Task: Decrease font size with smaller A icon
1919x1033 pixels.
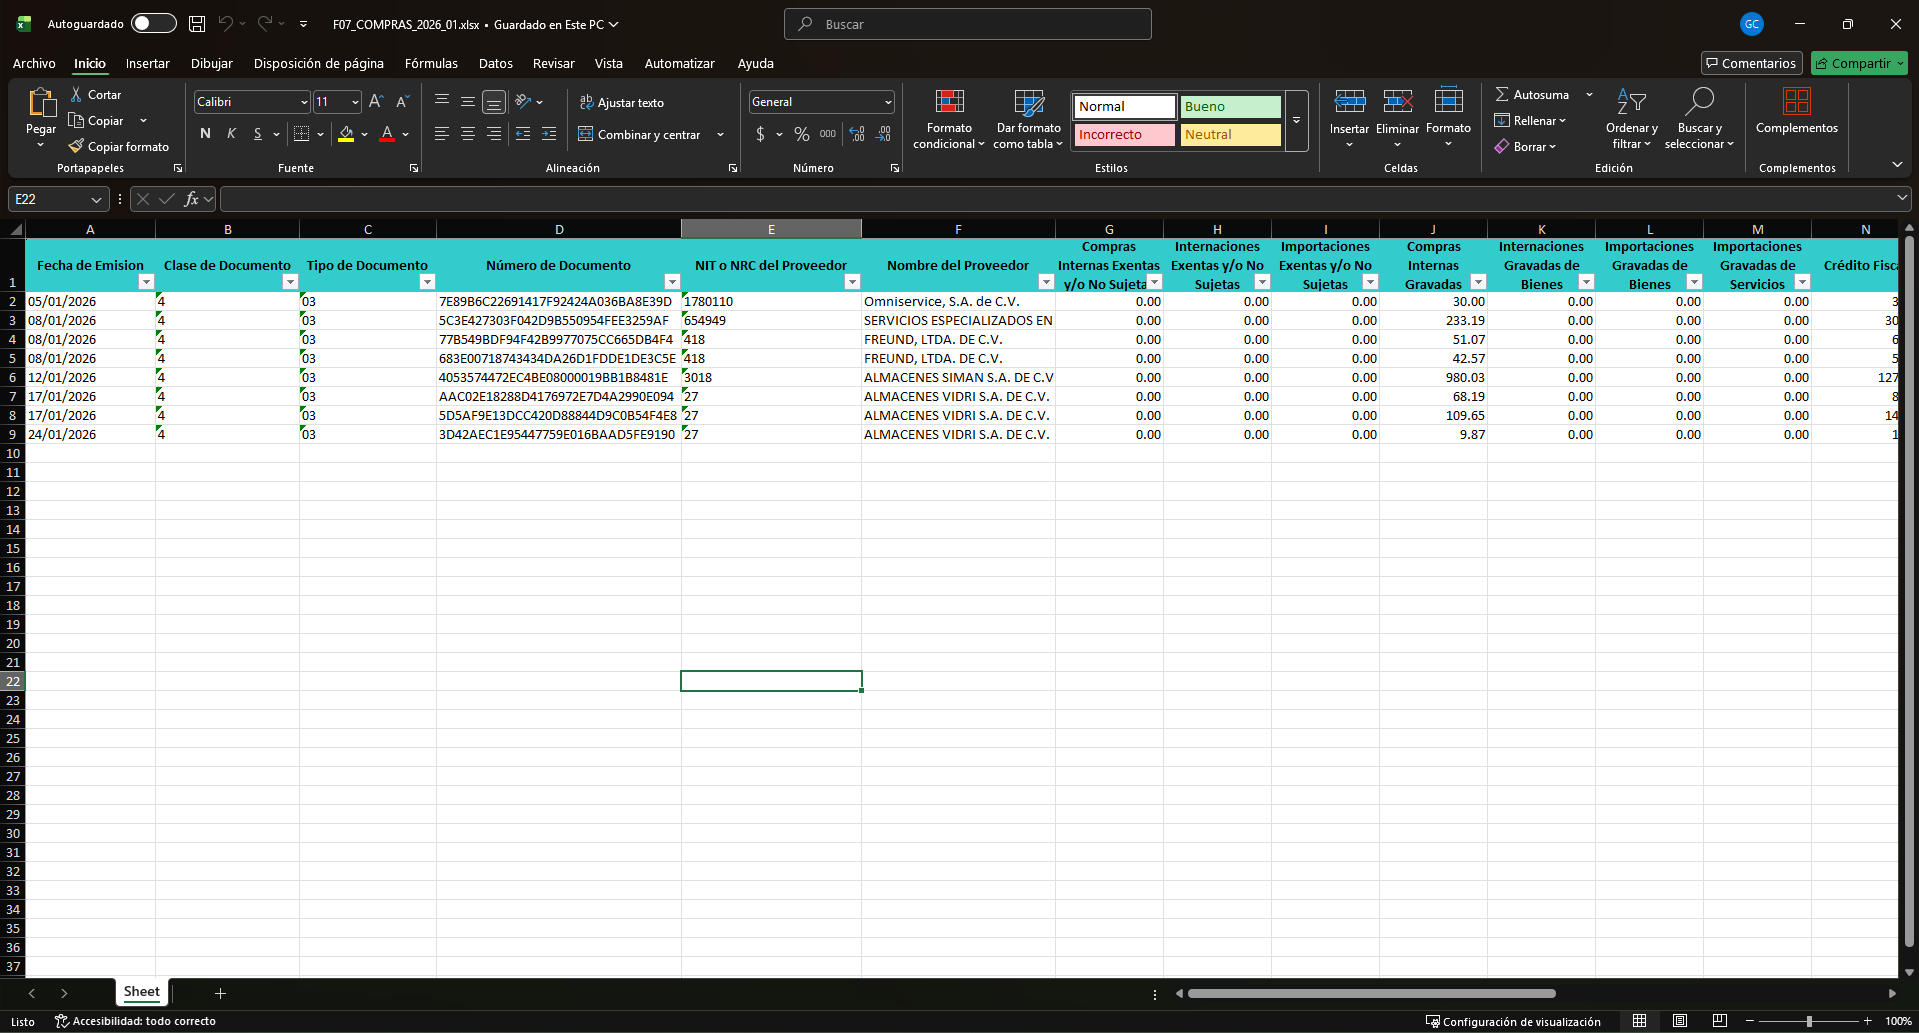Action: pyautogui.click(x=402, y=101)
